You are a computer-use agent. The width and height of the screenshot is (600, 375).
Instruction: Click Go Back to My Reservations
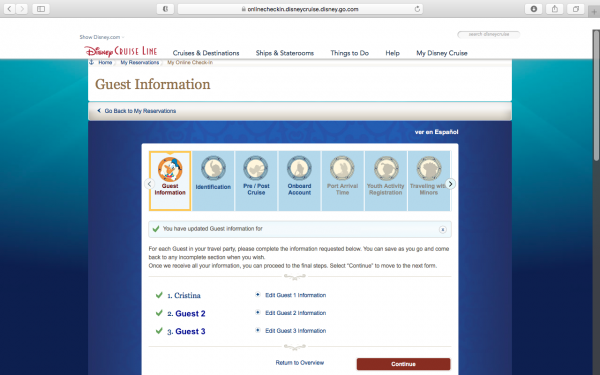point(140,111)
